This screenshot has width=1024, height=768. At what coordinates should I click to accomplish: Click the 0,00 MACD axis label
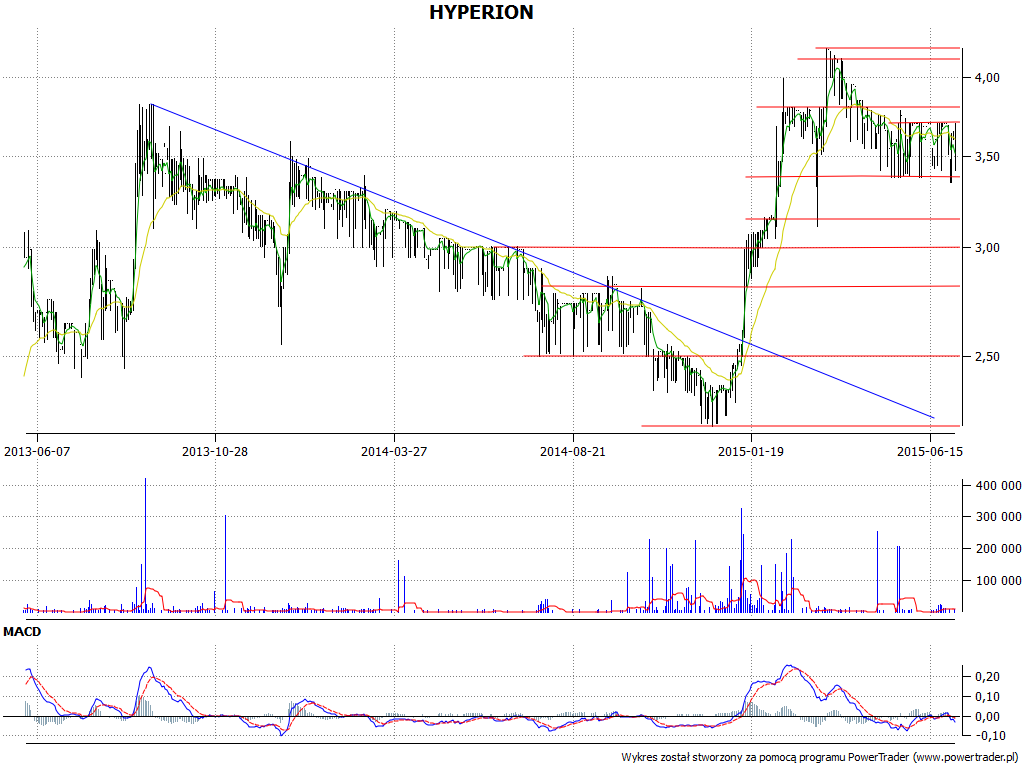(987, 716)
